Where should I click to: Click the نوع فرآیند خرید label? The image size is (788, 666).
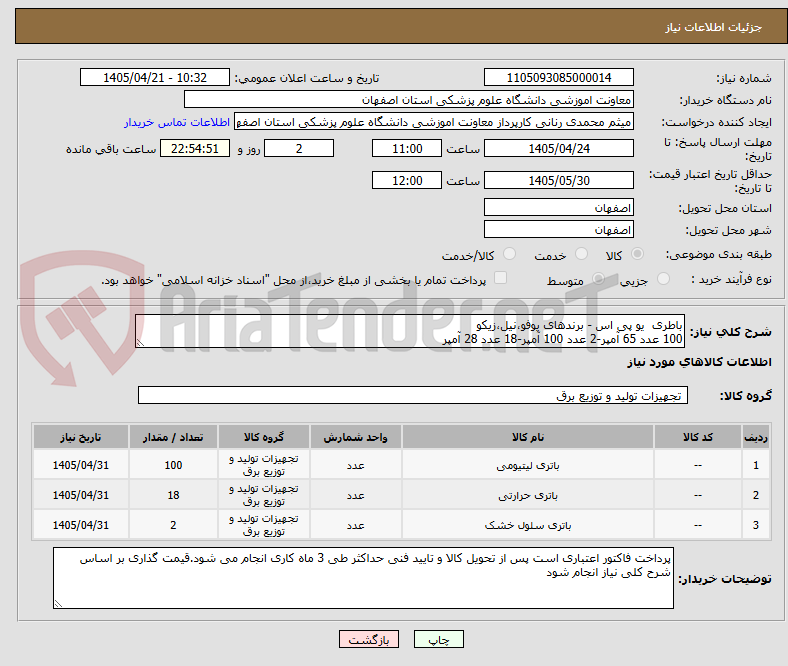(x=732, y=279)
